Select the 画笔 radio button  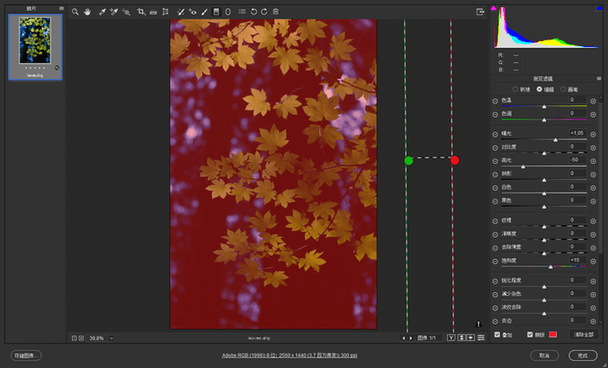563,90
